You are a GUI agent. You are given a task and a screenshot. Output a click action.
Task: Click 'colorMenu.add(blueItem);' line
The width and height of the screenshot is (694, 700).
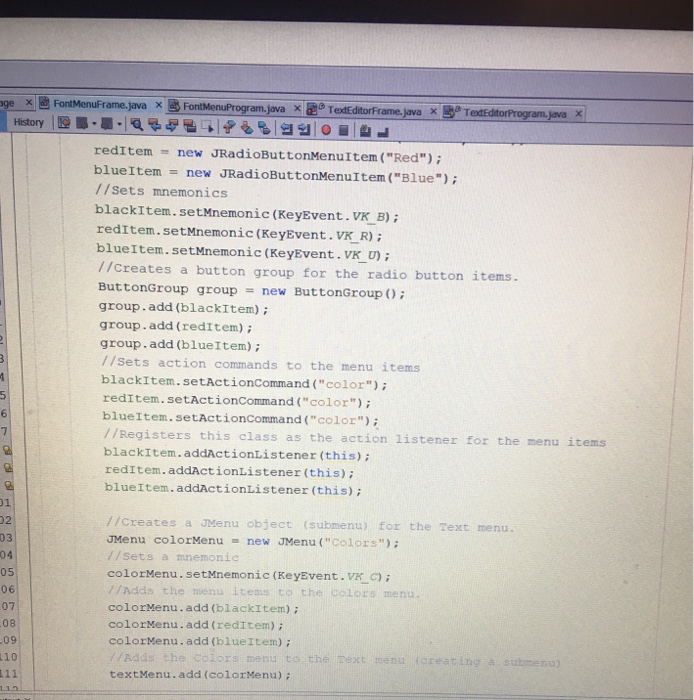point(199,641)
